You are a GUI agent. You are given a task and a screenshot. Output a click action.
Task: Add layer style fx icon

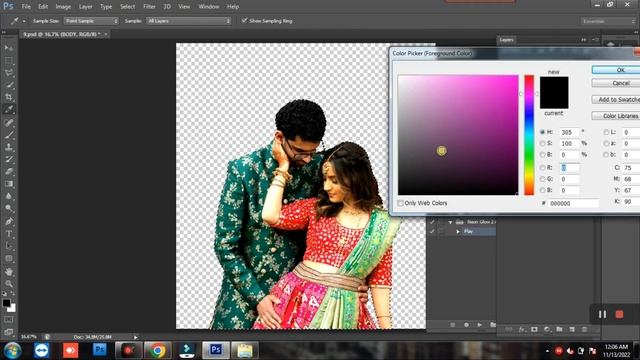(x=522, y=329)
